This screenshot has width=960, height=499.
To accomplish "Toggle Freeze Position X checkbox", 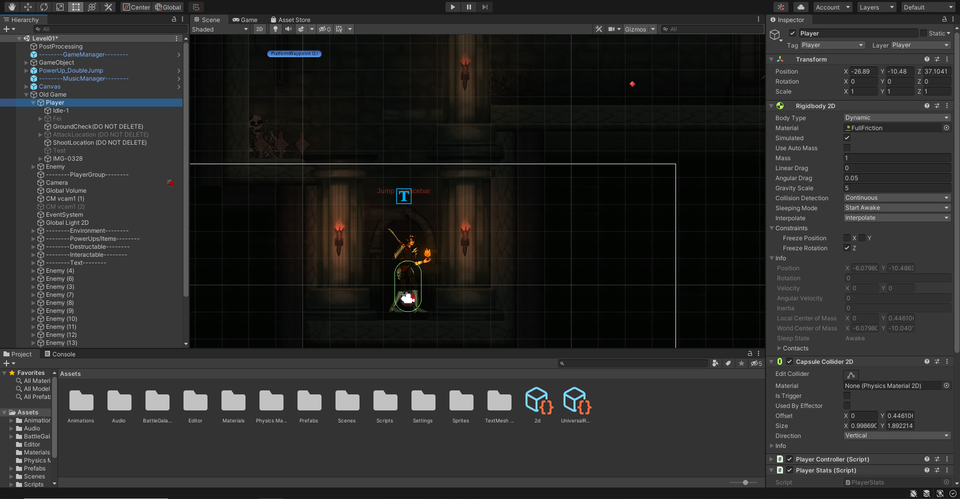I will 847,238.
